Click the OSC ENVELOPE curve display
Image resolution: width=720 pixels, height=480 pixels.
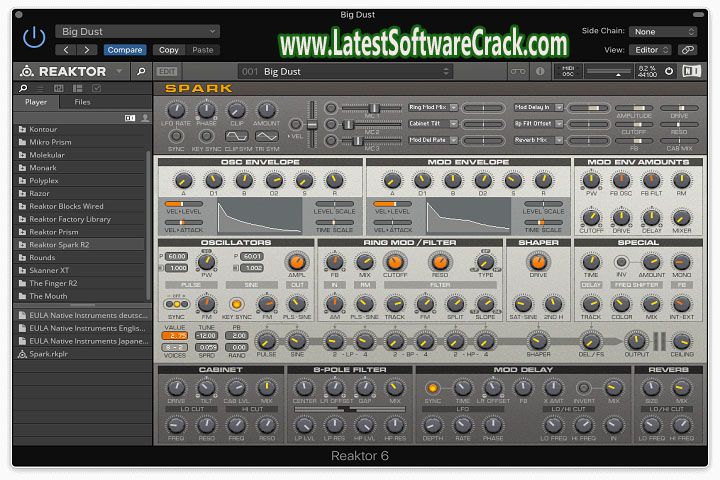point(260,216)
